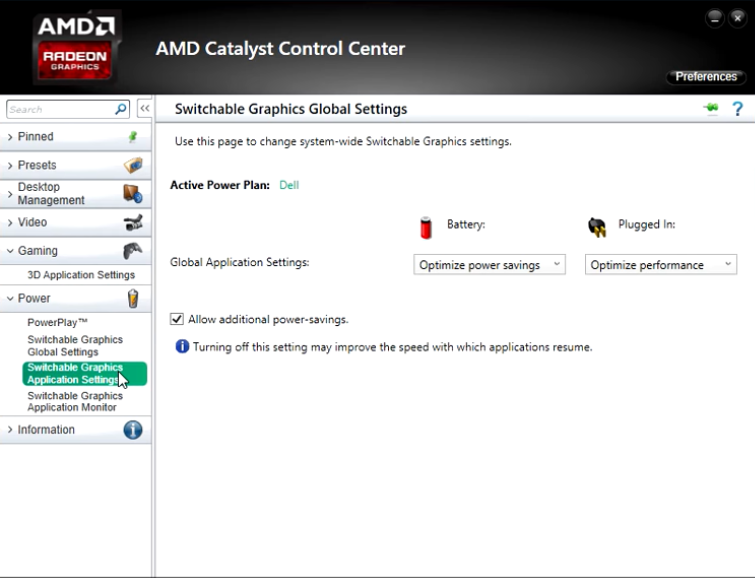This screenshot has width=755, height=578.
Task: Minimize the Catalyst Control Center window
Action: click(x=715, y=19)
